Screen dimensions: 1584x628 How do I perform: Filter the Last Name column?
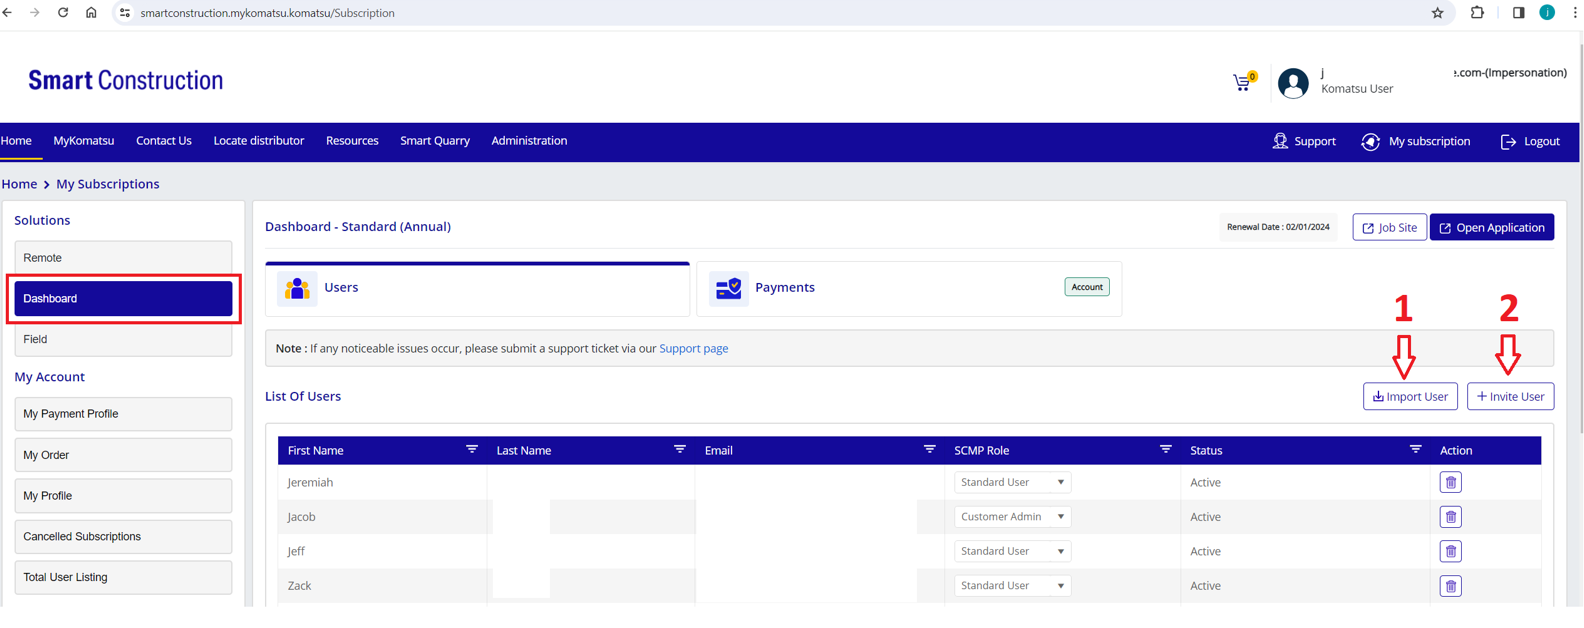point(680,450)
